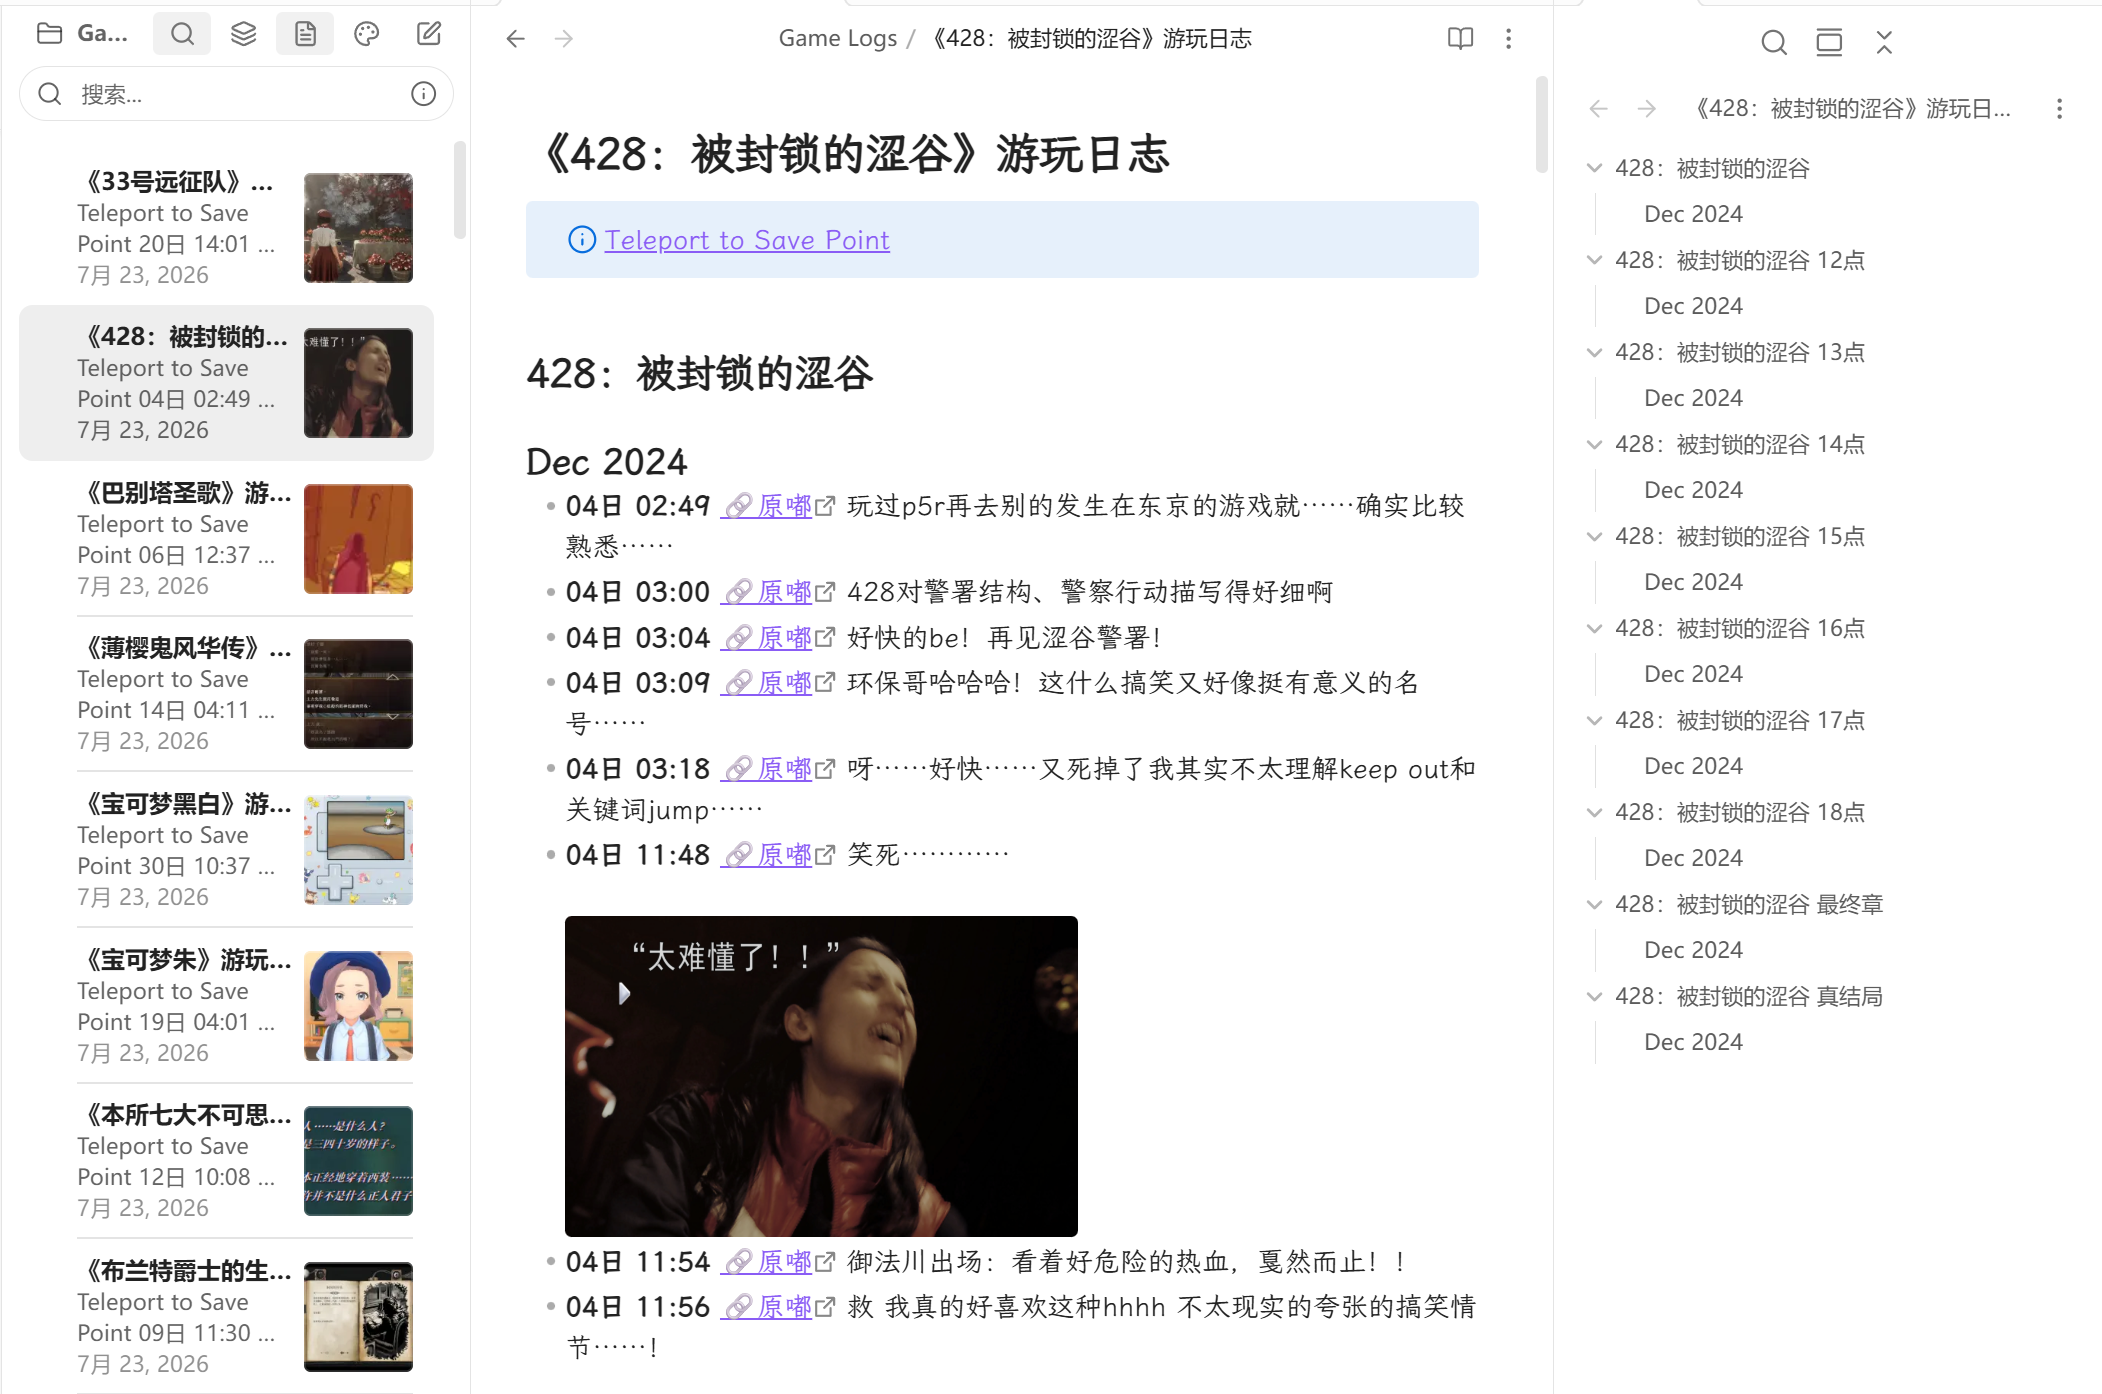Click the window layout icon in right pane

(1829, 42)
